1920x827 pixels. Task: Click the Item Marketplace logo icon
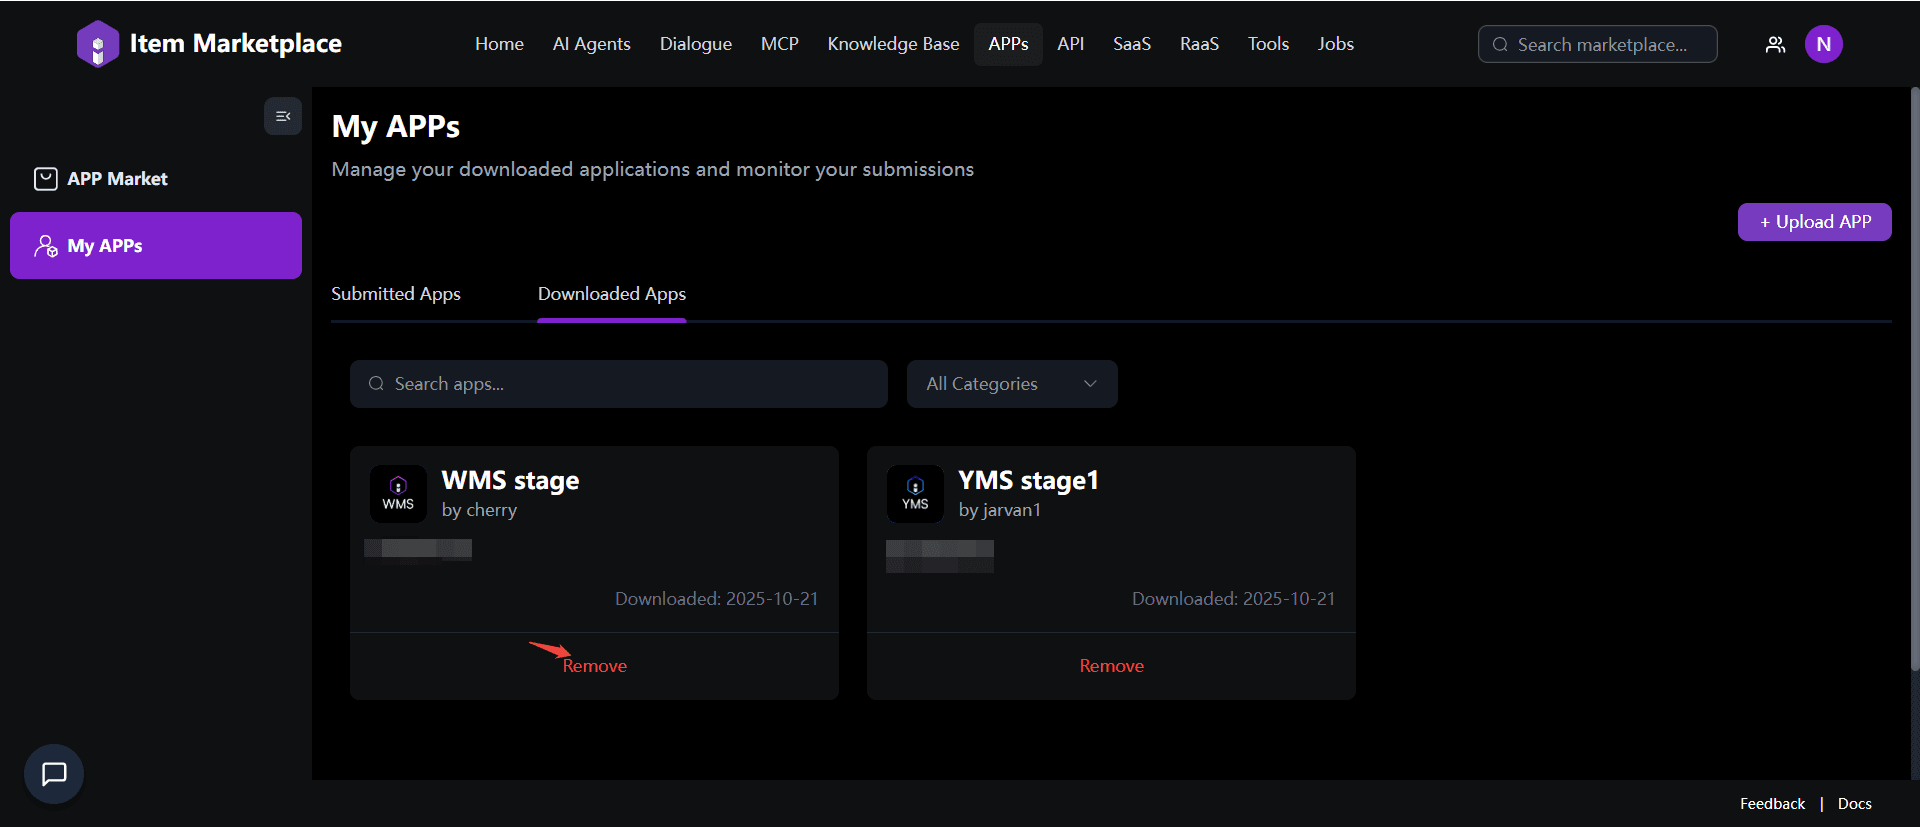97,44
